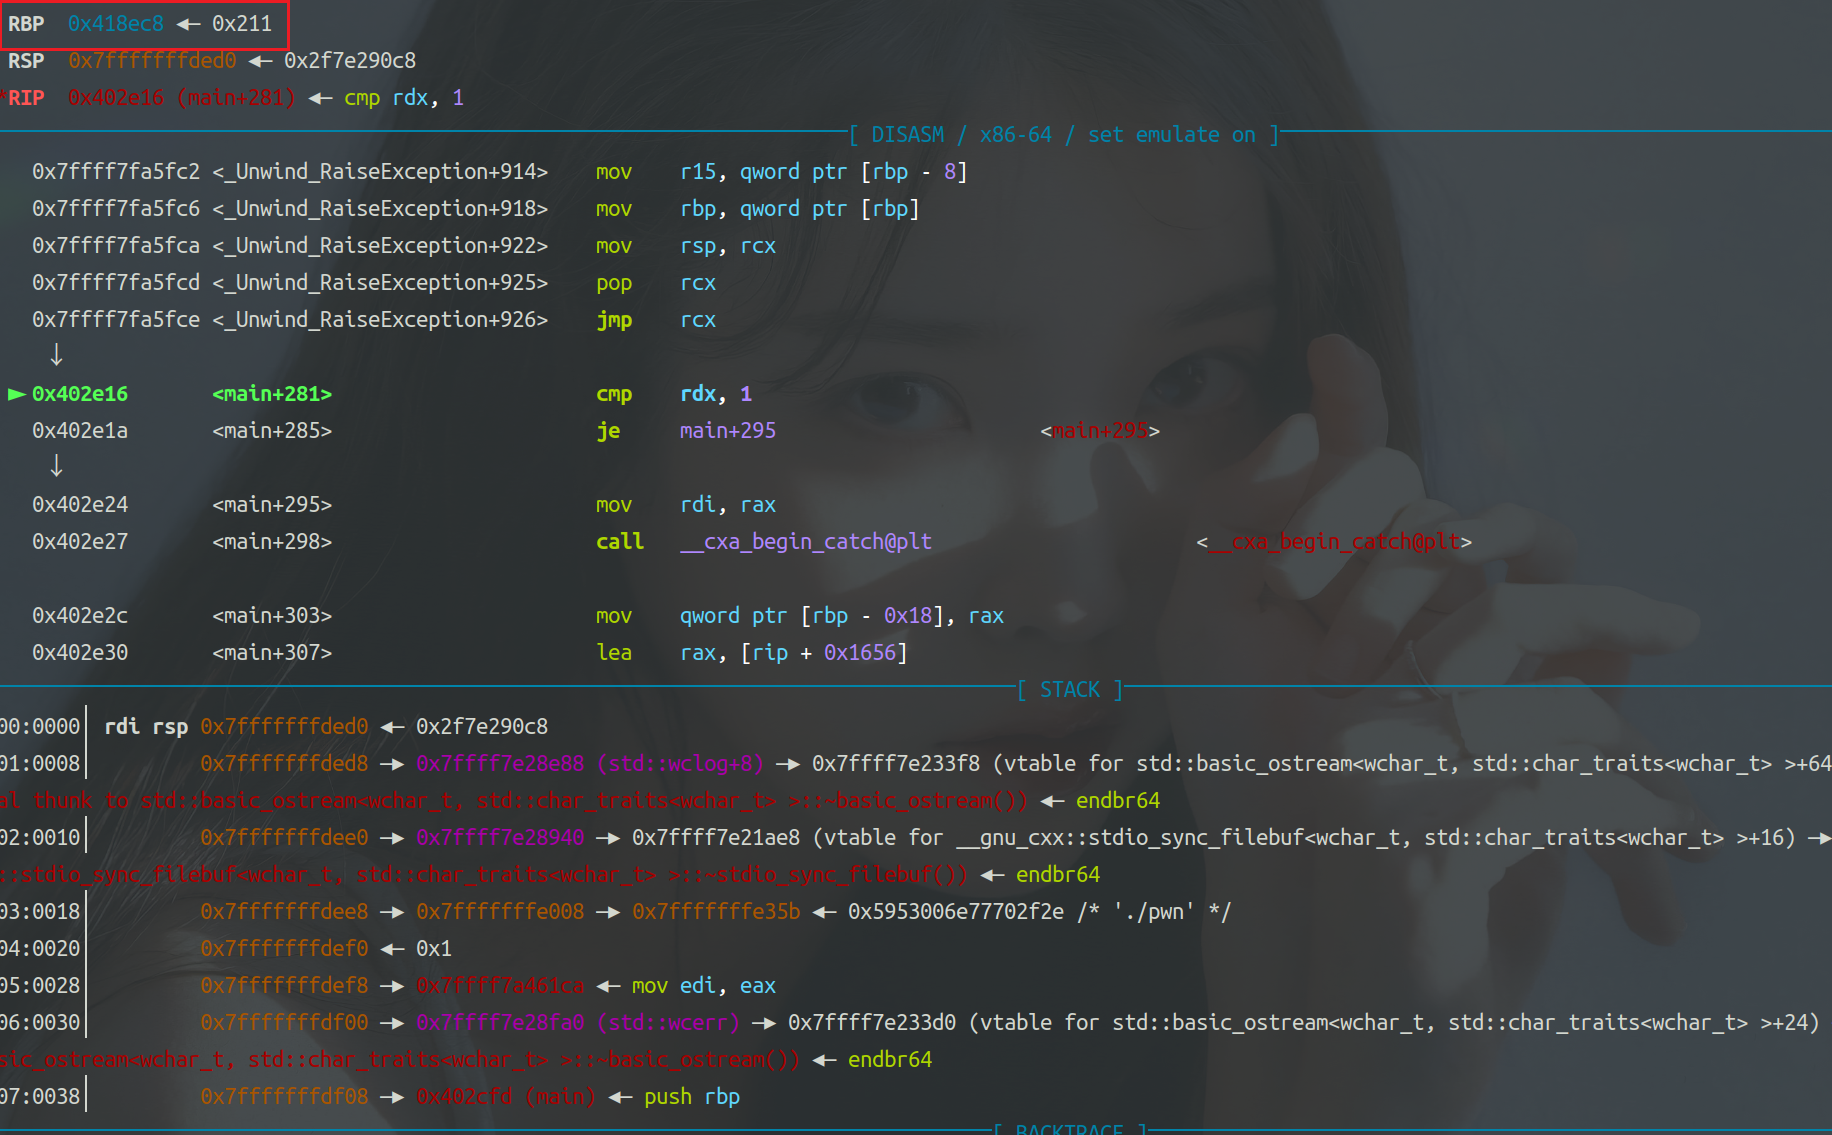Select the DISASM section header
1832x1135 pixels.
click(1064, 135)
